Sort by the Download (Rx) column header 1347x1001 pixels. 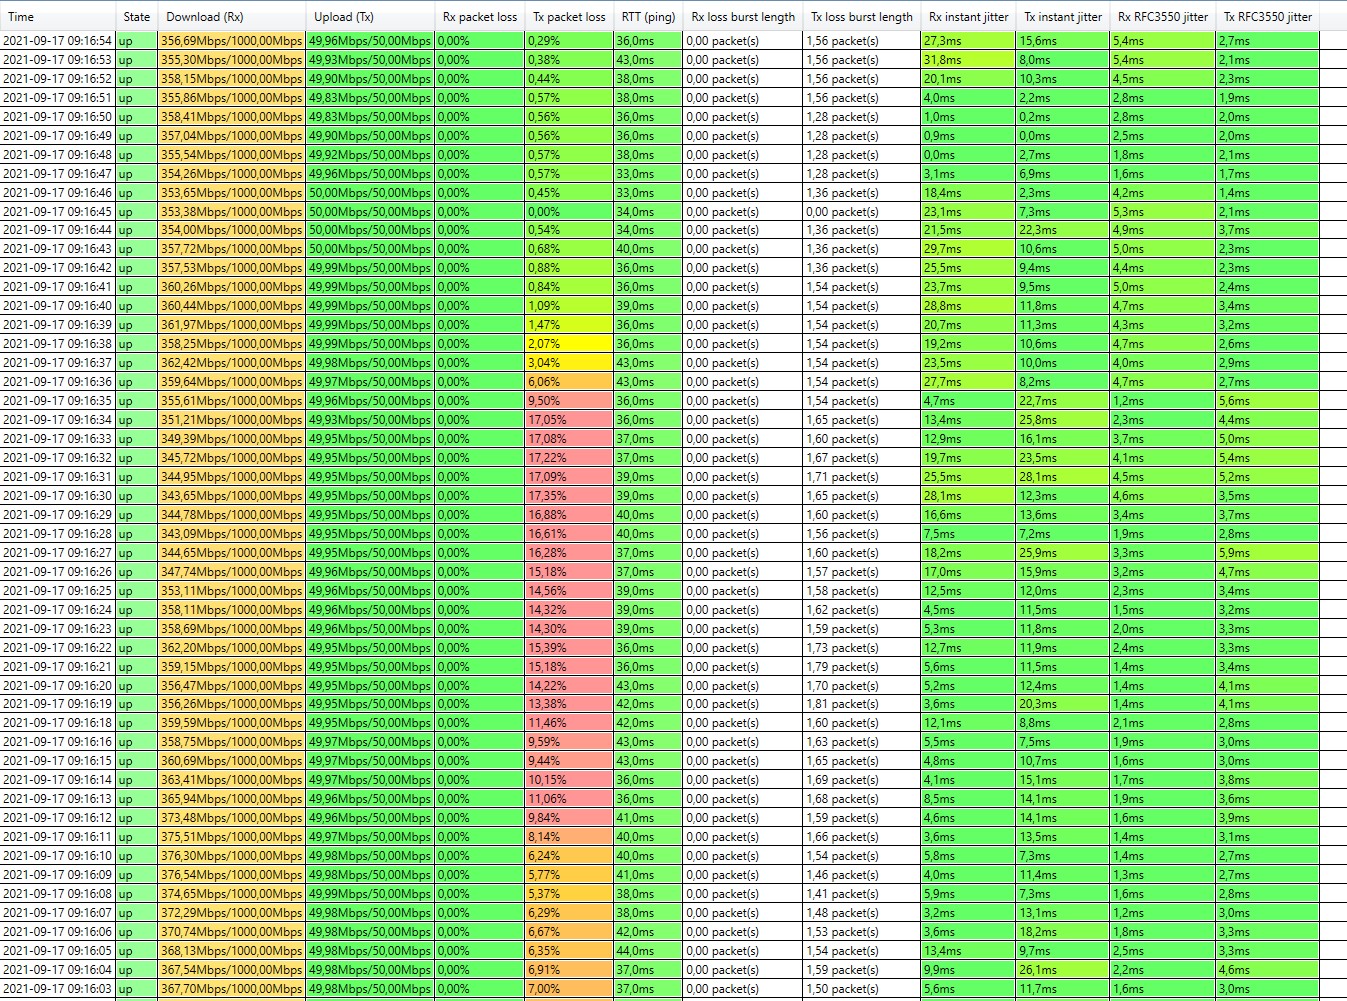coord(232,17)
